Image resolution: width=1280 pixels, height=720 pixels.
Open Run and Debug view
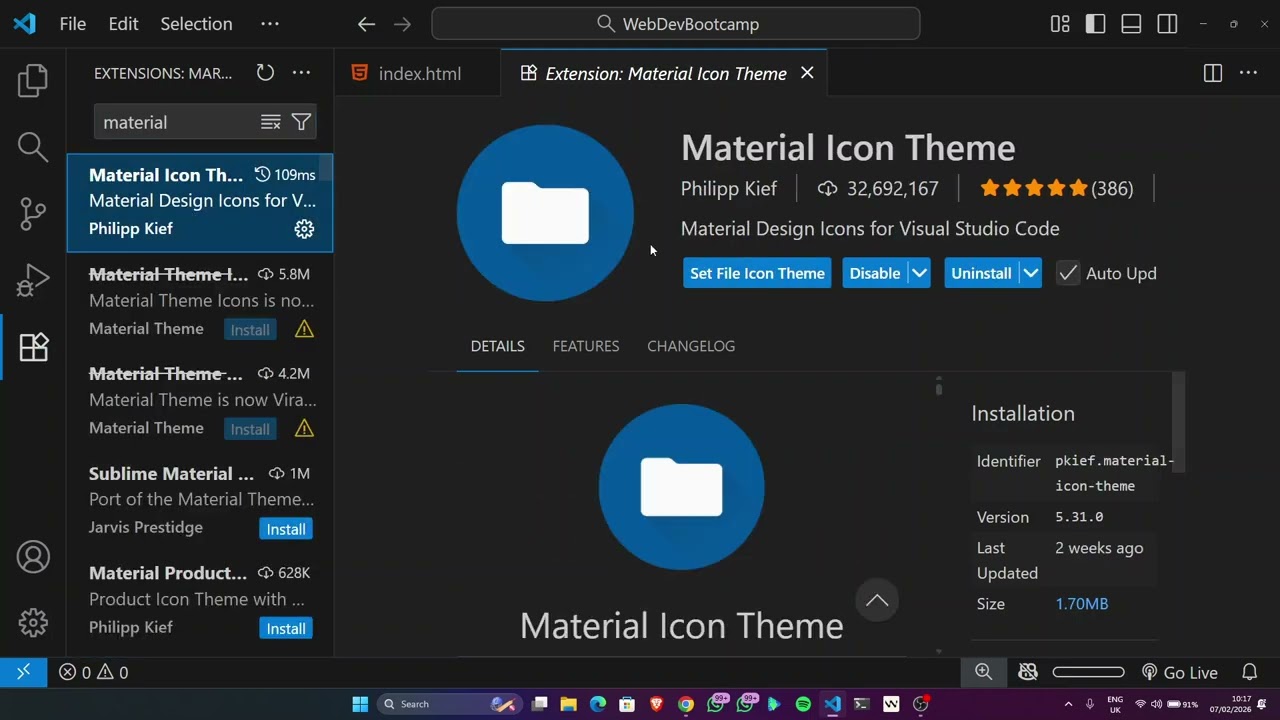(x=33, y=280)
